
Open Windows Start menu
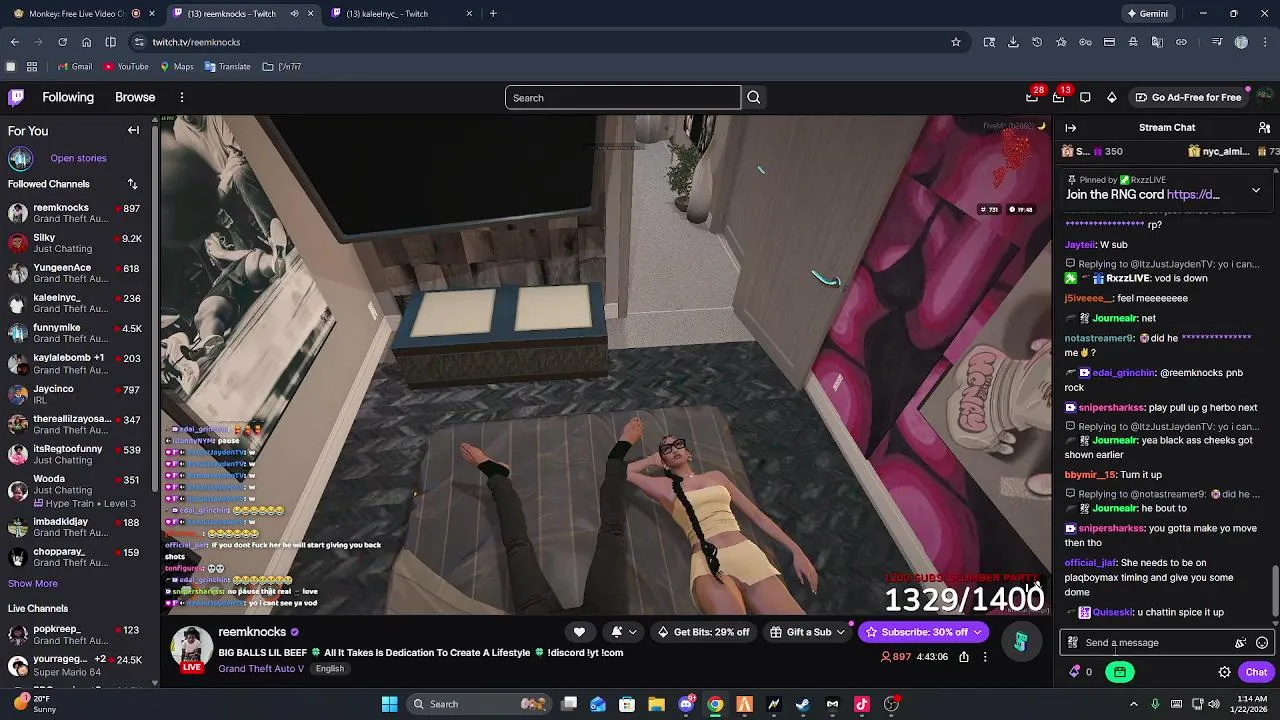coord(390,704)
